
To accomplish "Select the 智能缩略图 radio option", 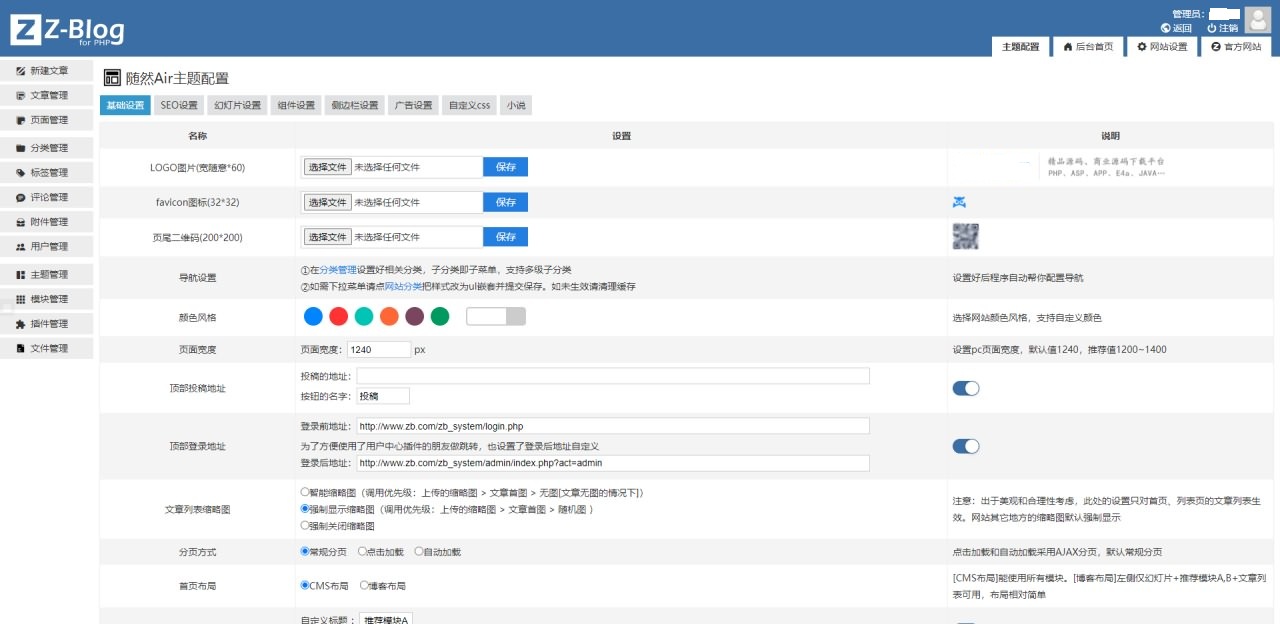I will point(305,492).
